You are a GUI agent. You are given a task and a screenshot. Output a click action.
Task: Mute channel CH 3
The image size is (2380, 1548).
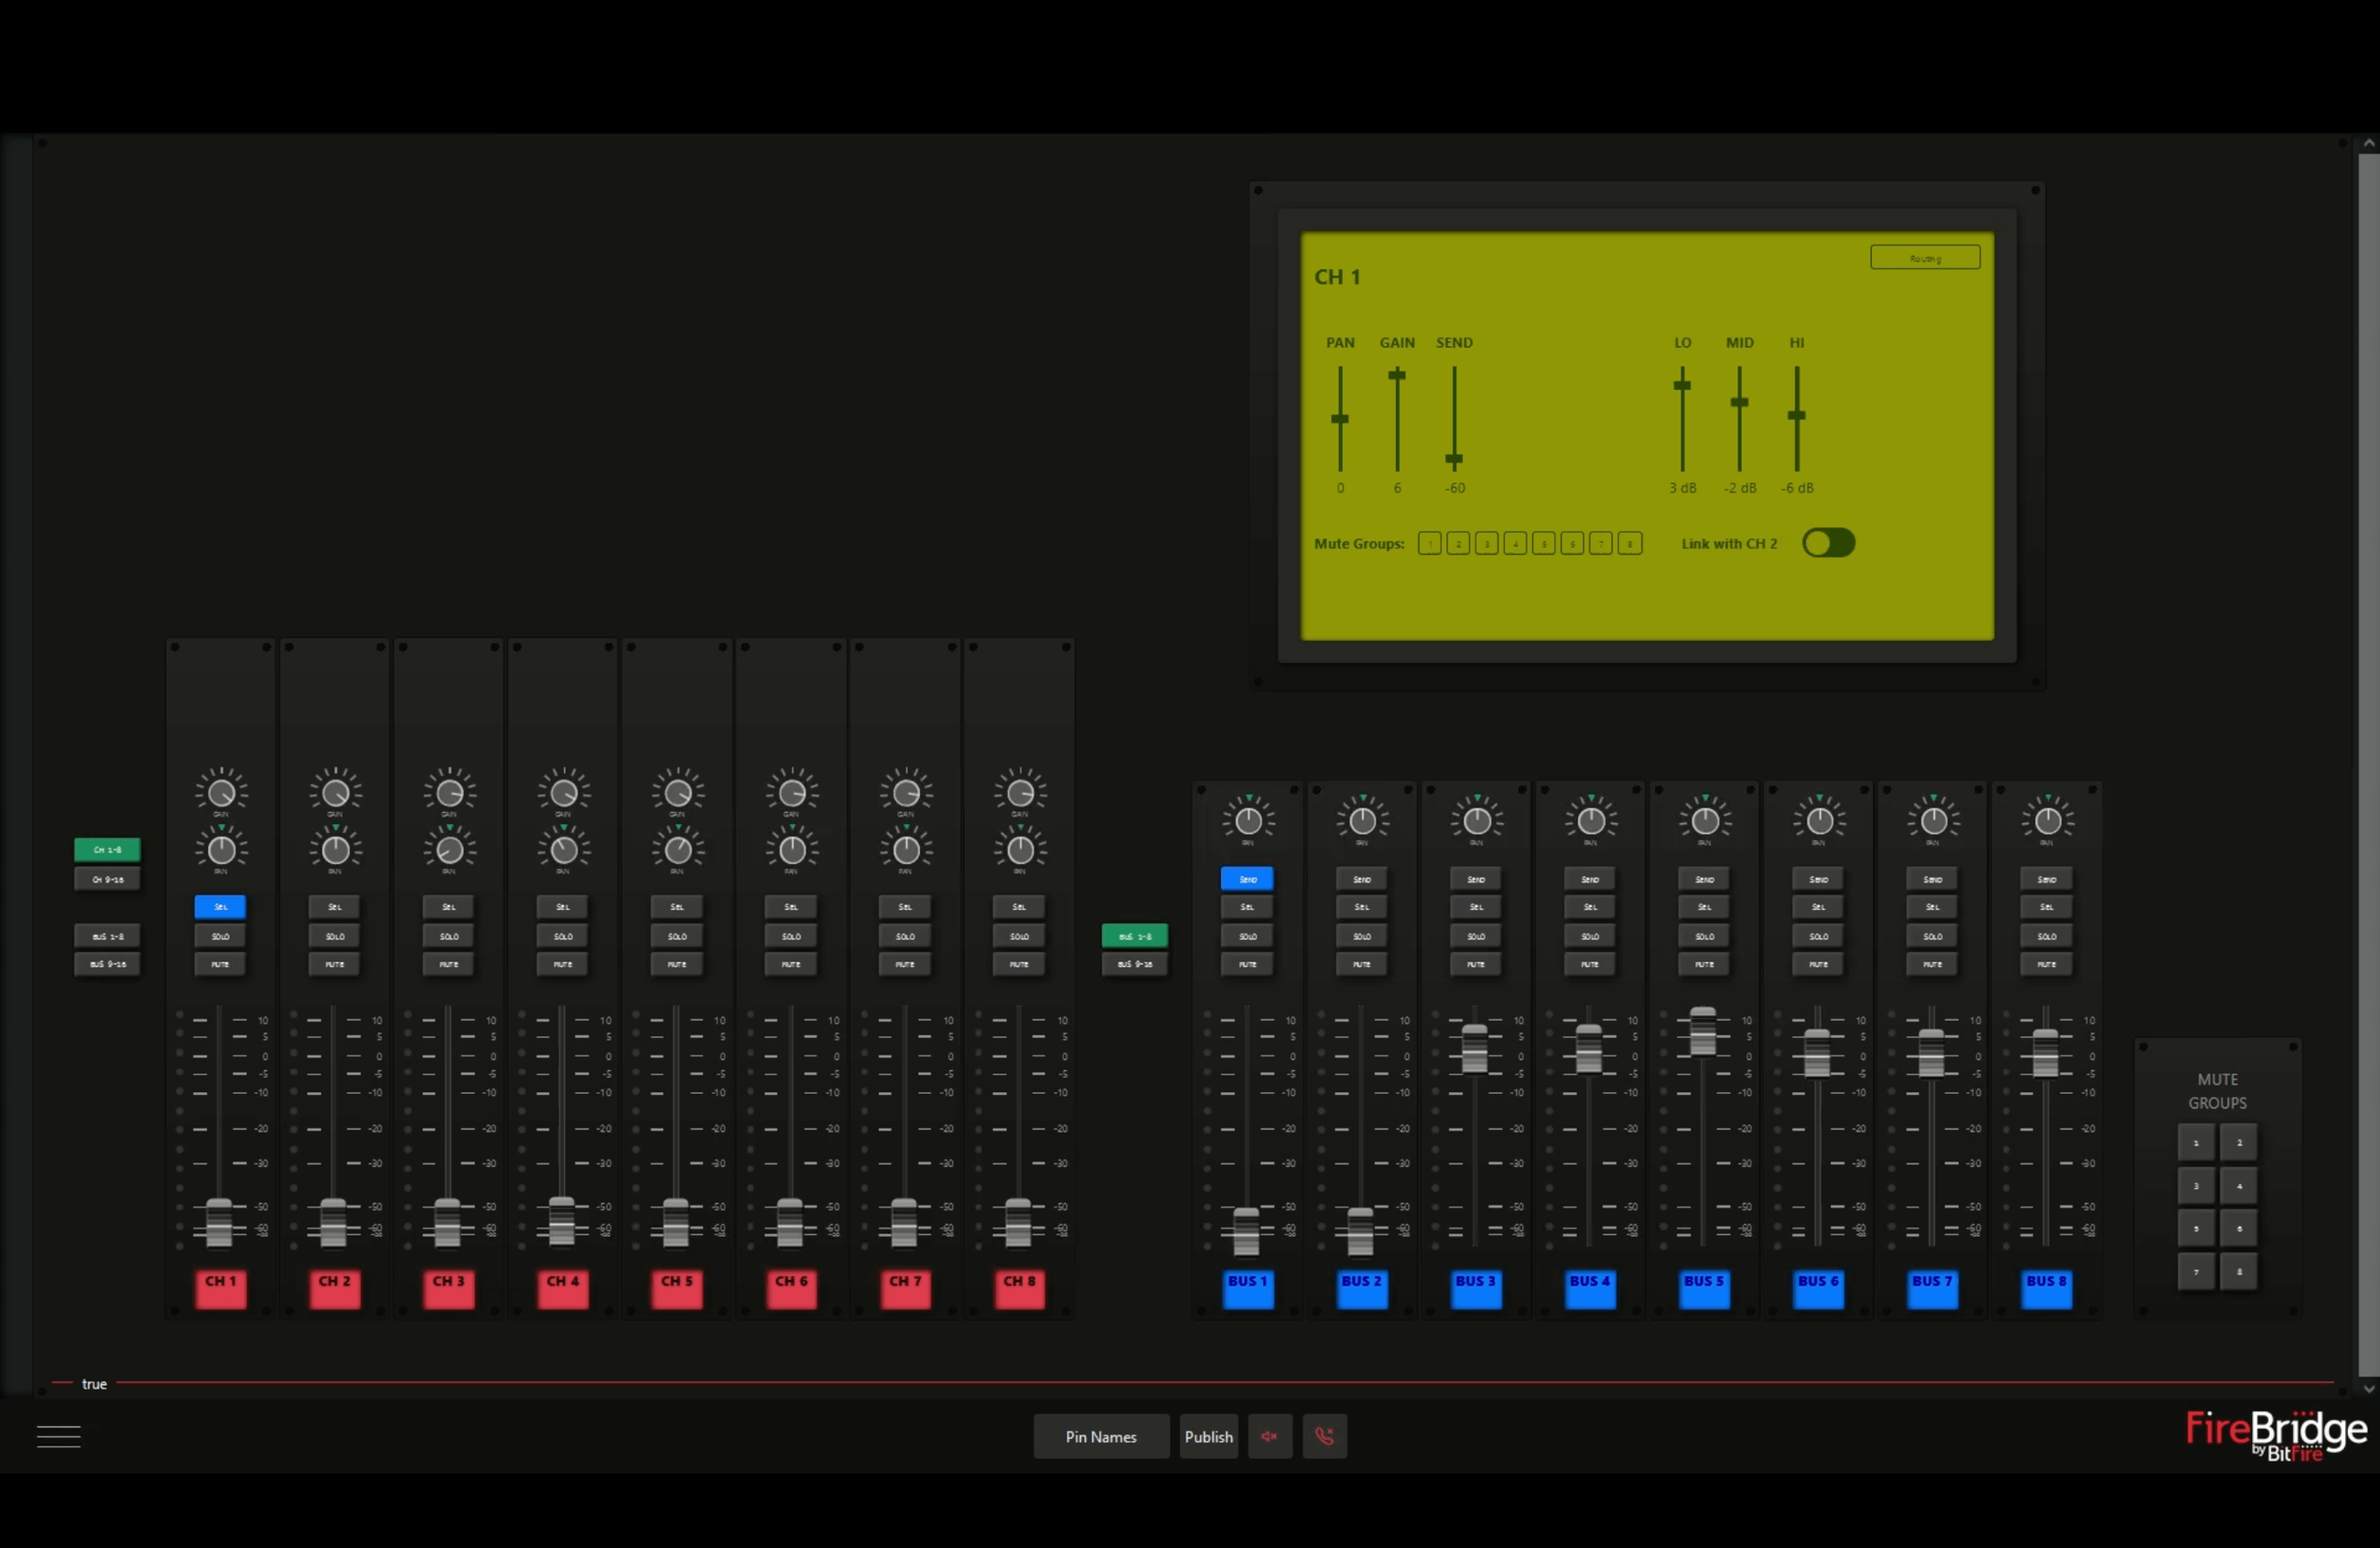(x=448, y=964)
